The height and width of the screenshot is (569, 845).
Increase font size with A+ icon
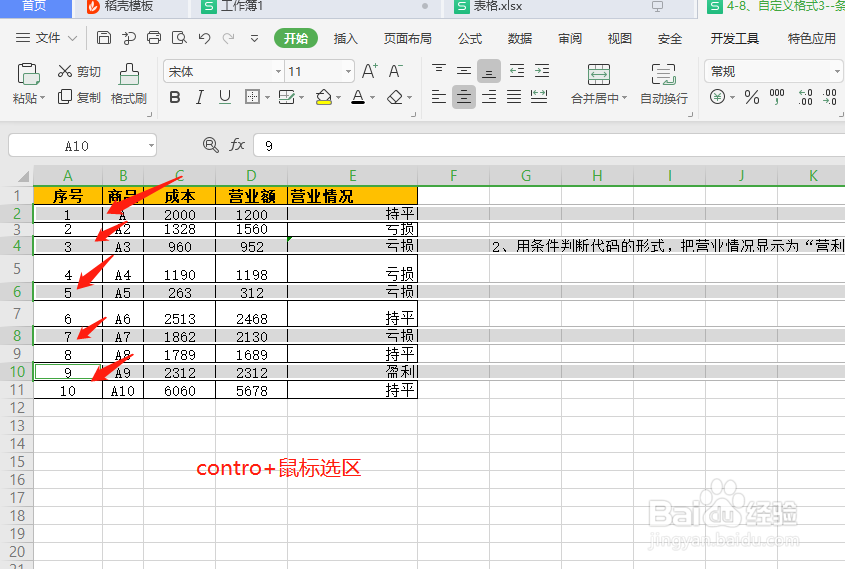(370, 71)
